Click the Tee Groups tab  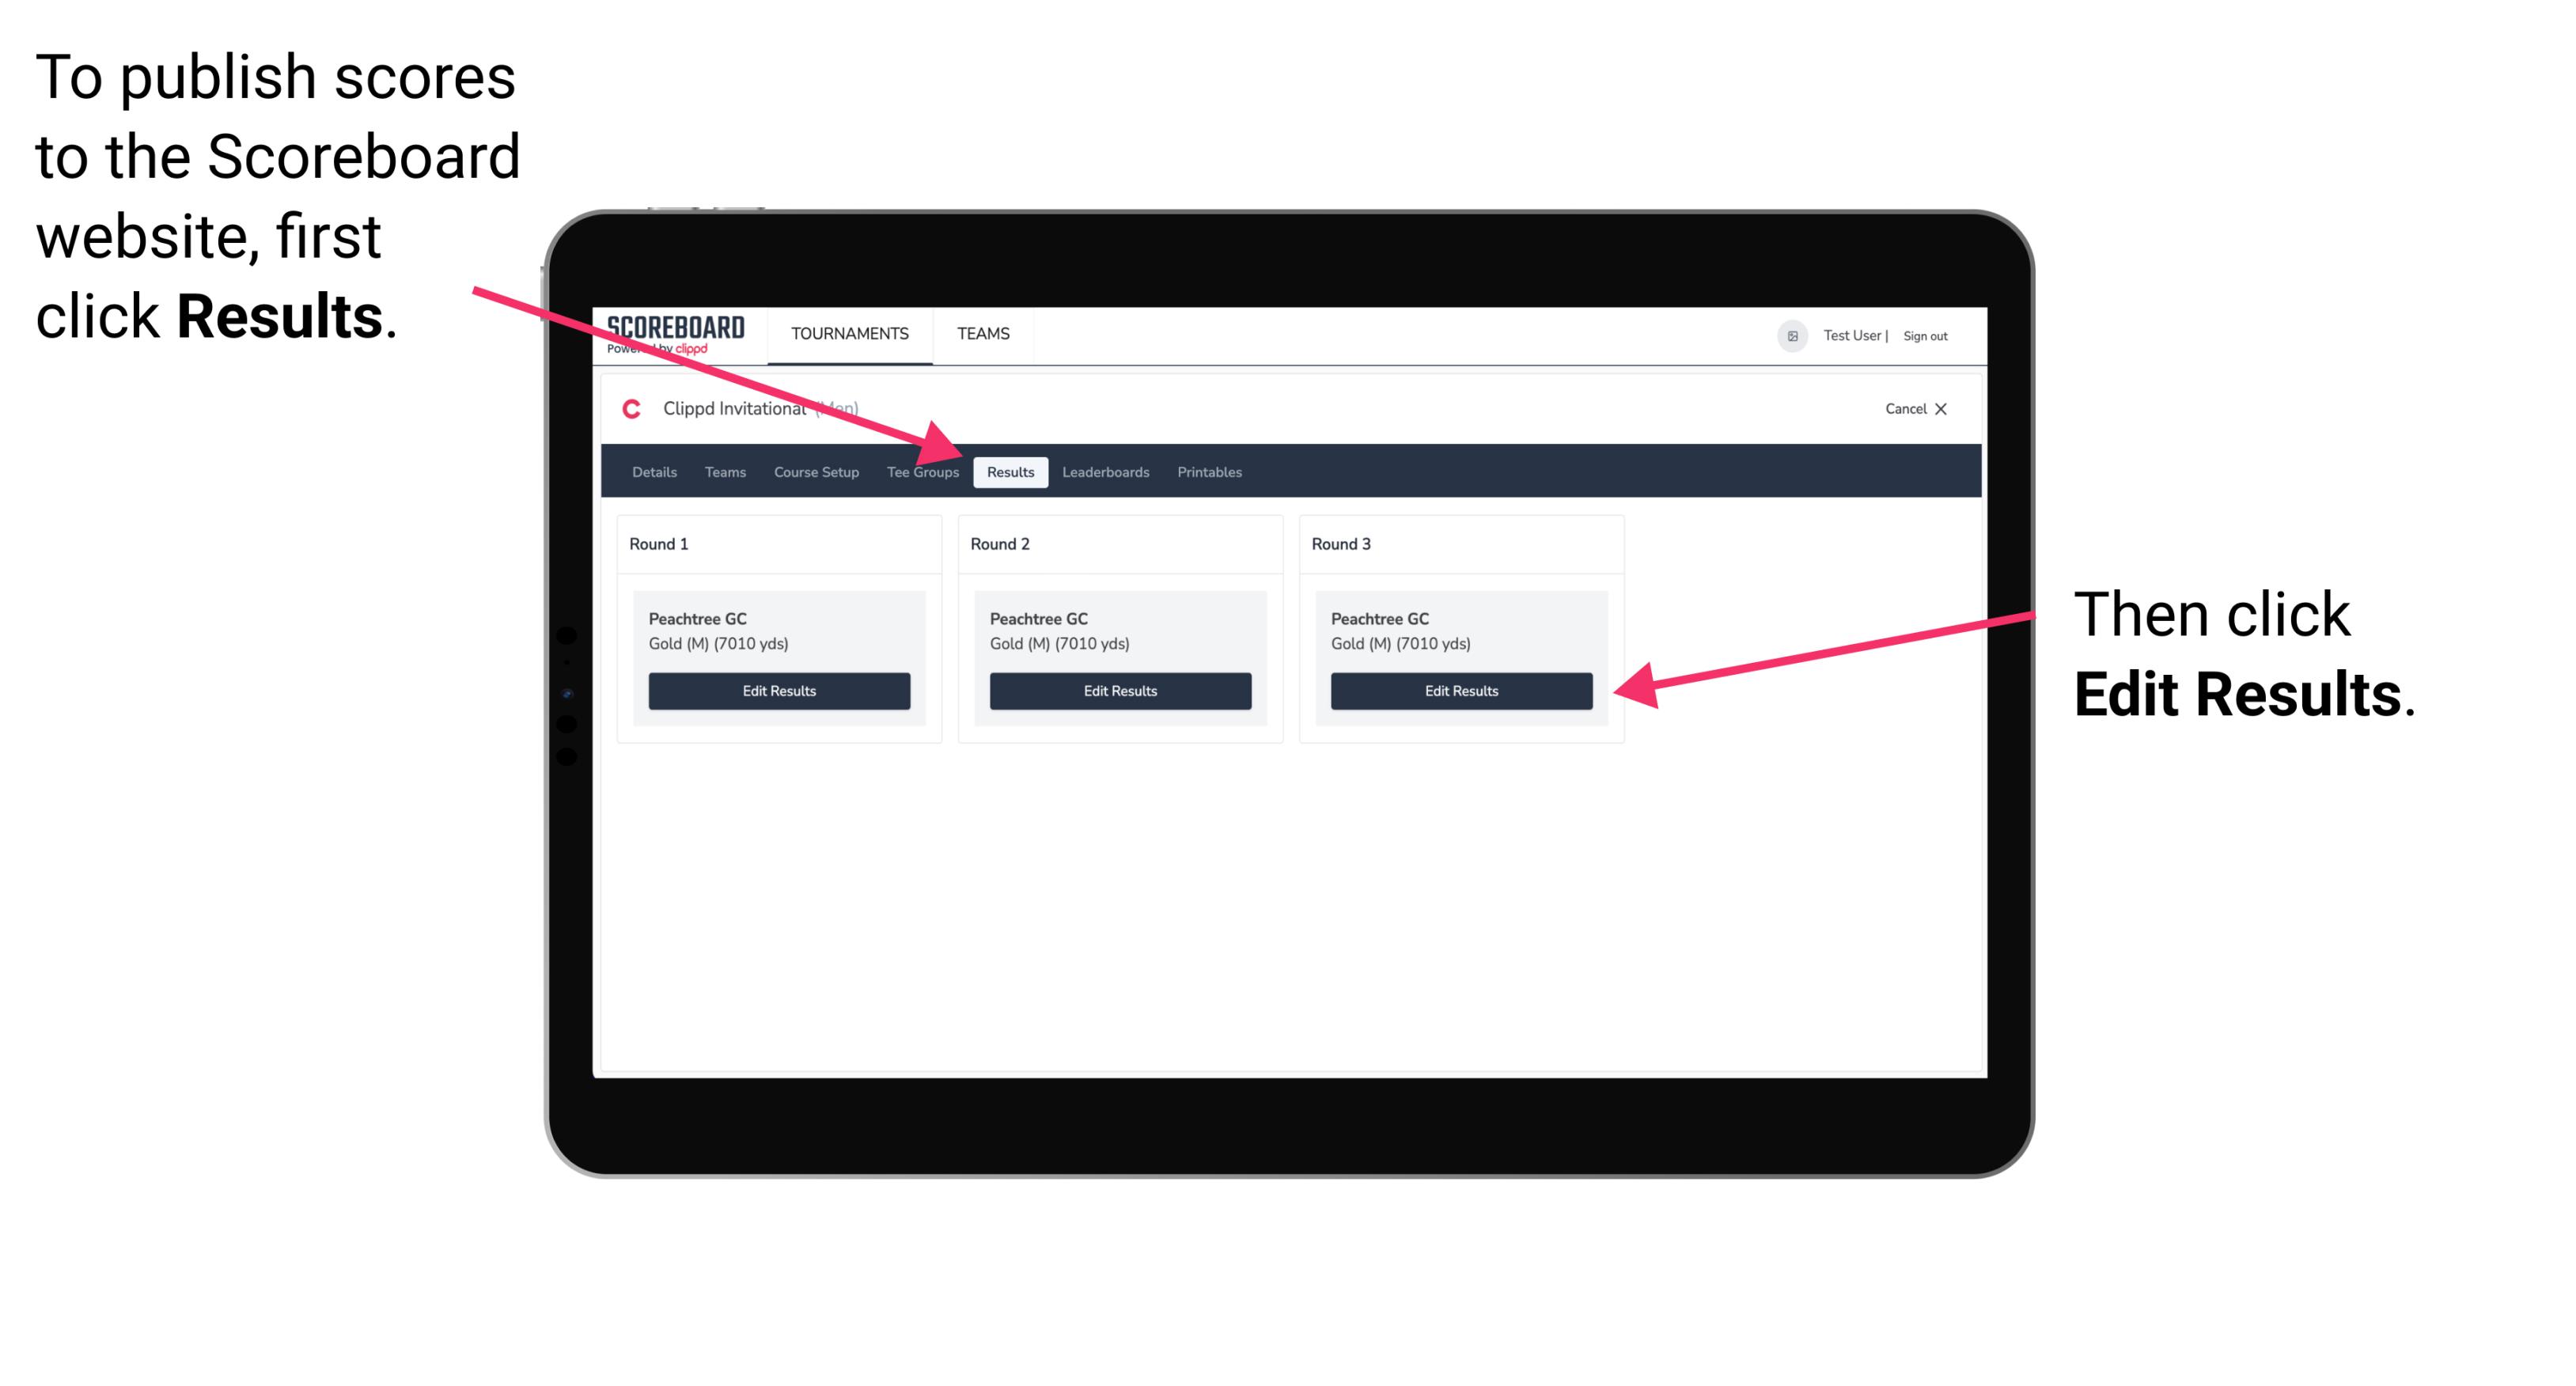click(x=922, y=471)
